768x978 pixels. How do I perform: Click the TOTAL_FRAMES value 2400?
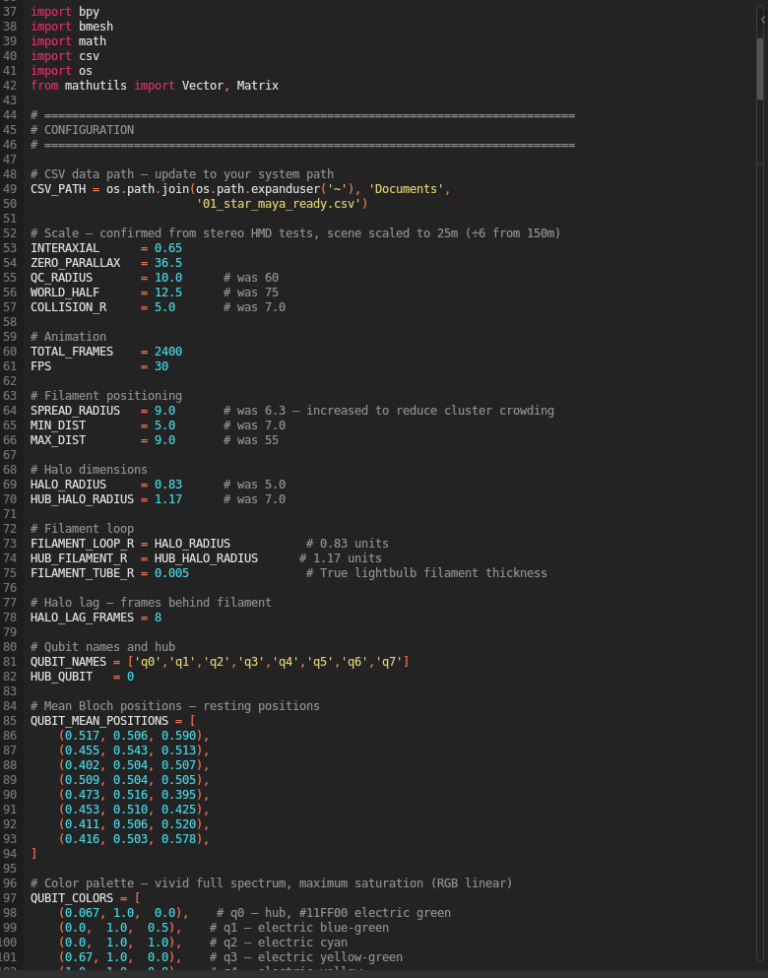[x=168, y=352]
